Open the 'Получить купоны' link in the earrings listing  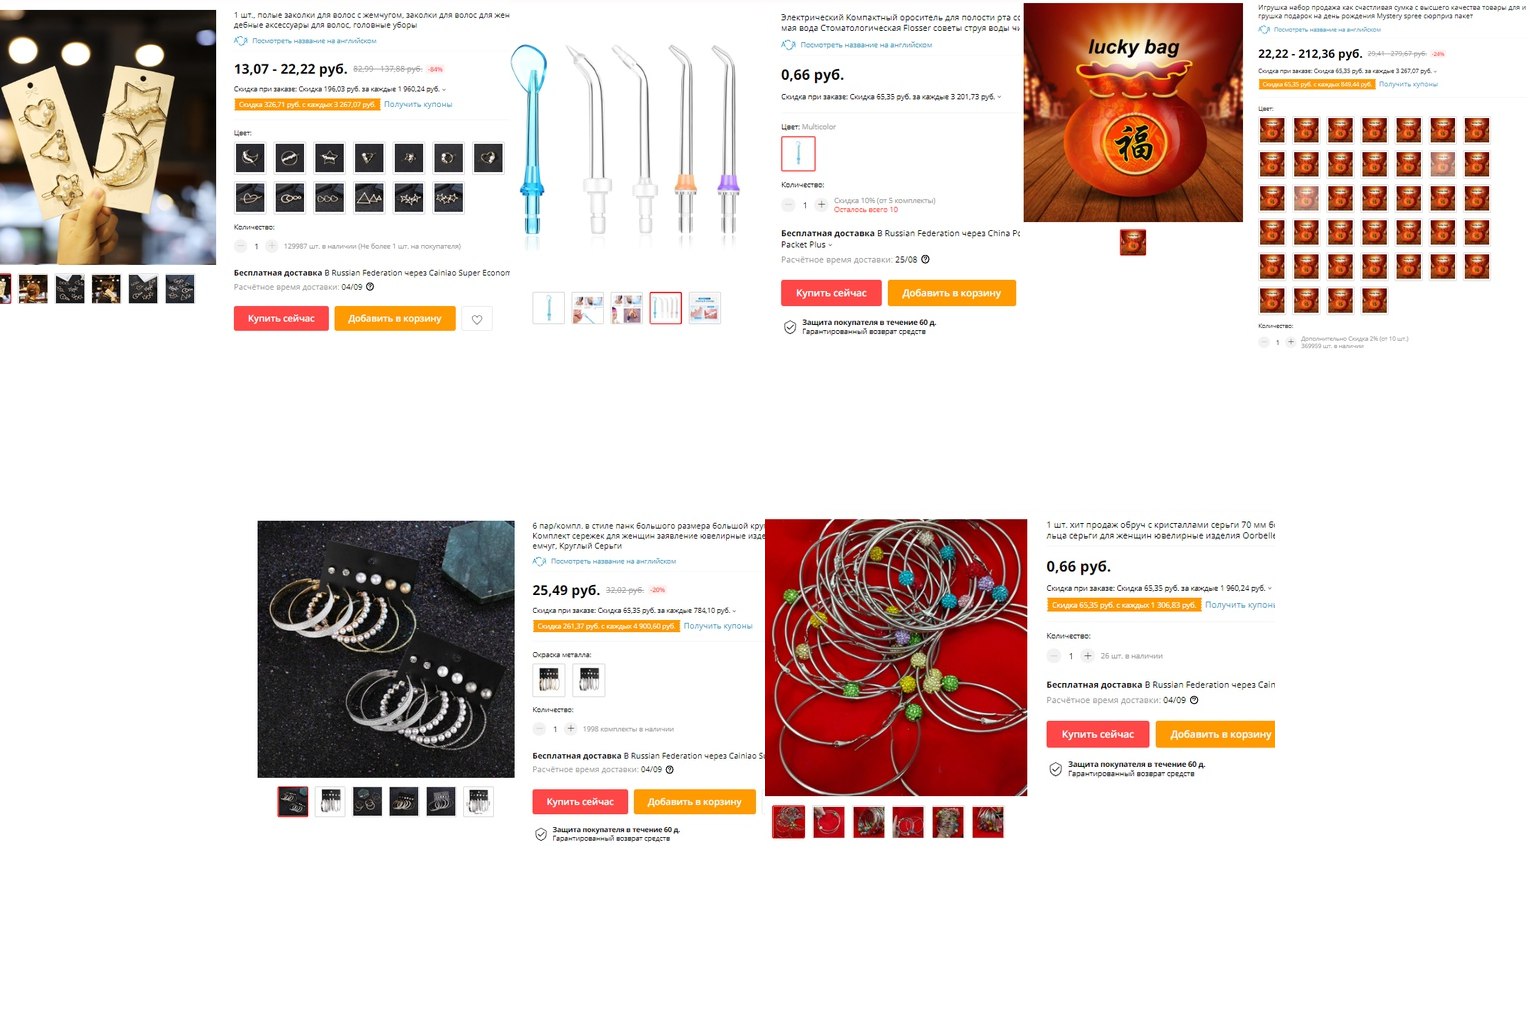718,626
